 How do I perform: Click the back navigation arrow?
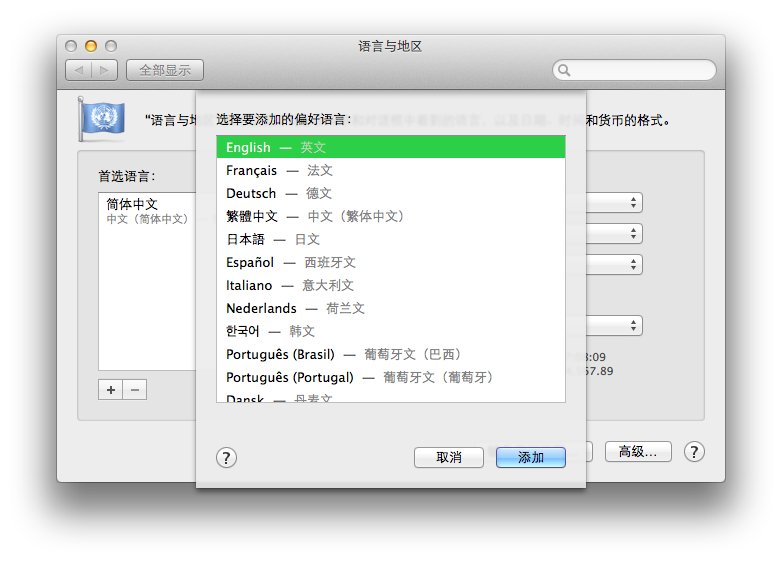[79, 70]
